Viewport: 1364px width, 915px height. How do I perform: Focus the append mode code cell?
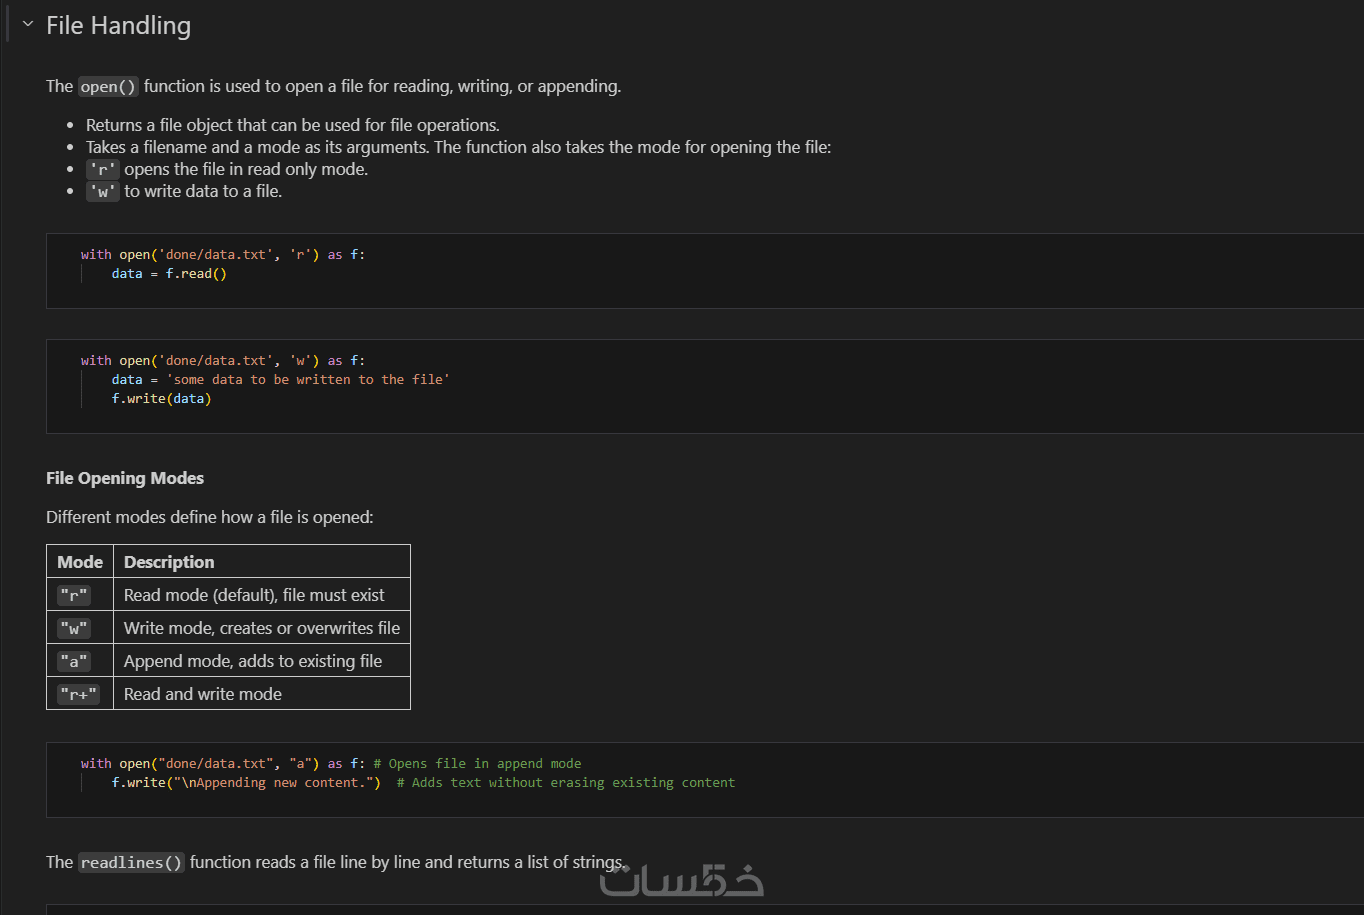[x=700, y=779]
